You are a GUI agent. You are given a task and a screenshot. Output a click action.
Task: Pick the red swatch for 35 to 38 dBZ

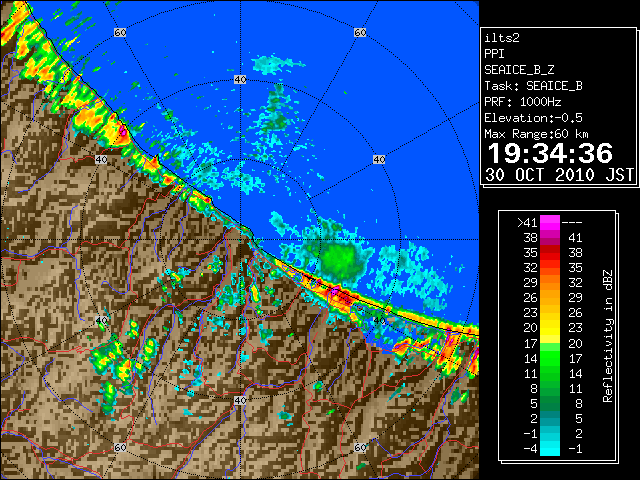[x=550, y=253]
